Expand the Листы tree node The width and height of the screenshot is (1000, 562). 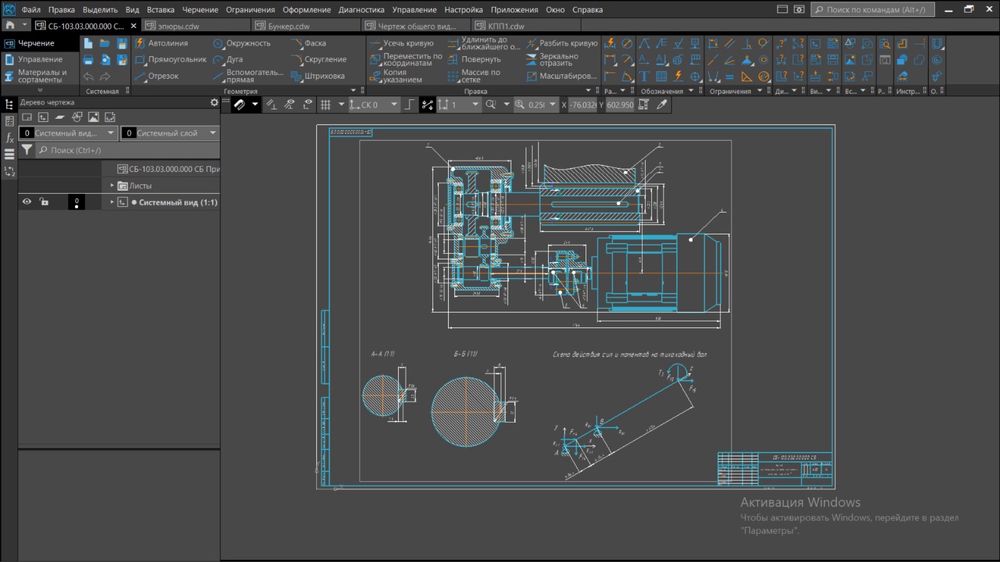pos(112,186)
